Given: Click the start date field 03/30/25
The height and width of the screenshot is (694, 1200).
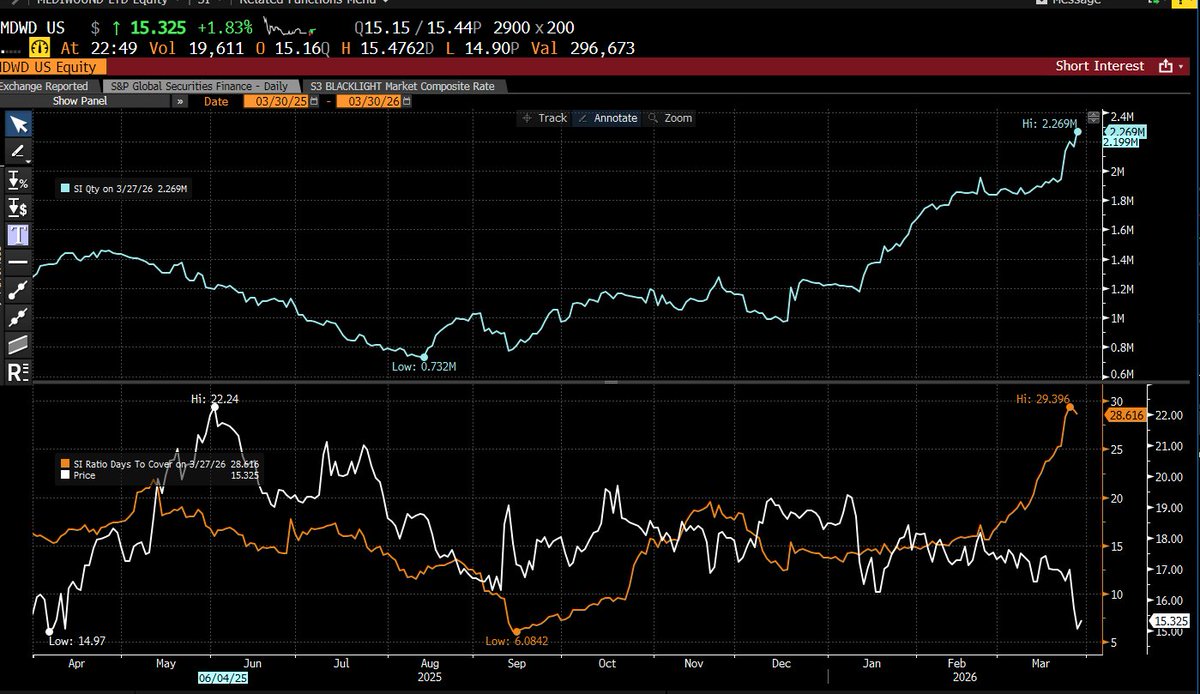Looking at the screenshot, I should [275, 102].
